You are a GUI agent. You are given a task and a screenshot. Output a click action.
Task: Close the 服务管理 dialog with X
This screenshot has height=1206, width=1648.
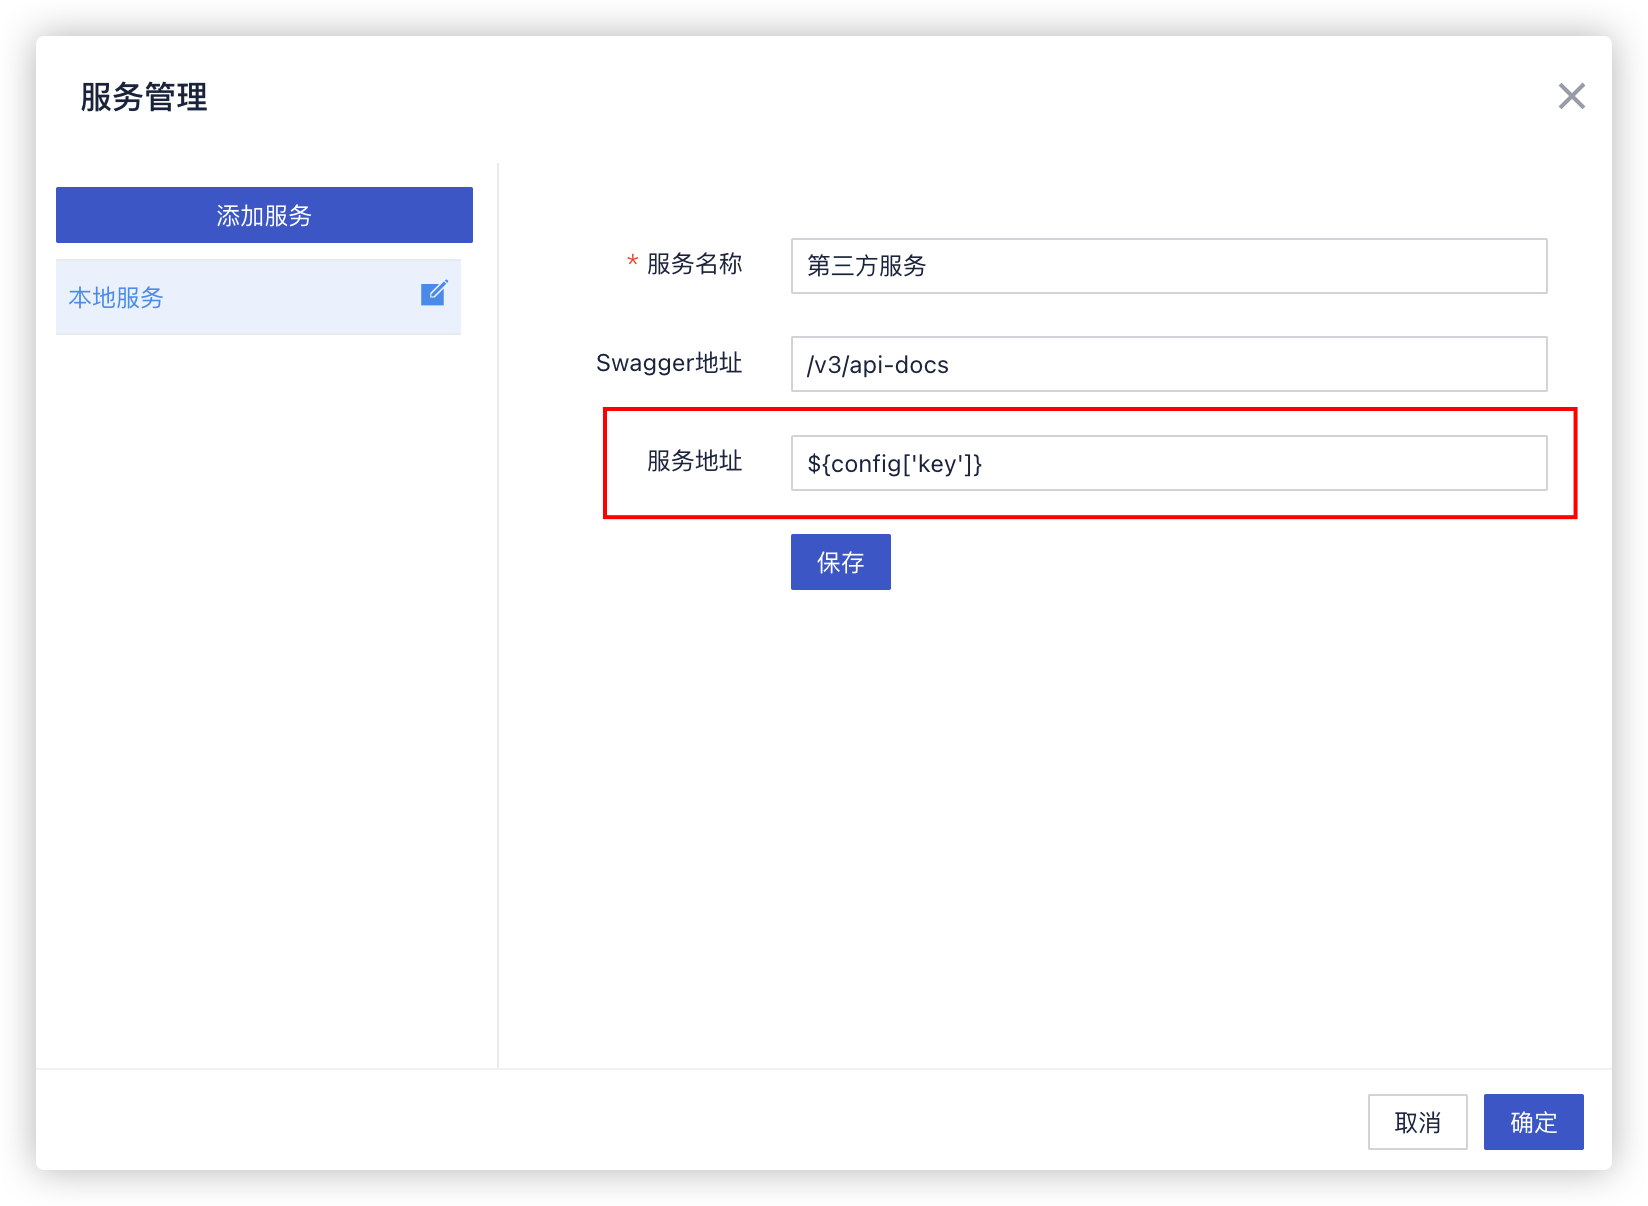coord(1571,96)
